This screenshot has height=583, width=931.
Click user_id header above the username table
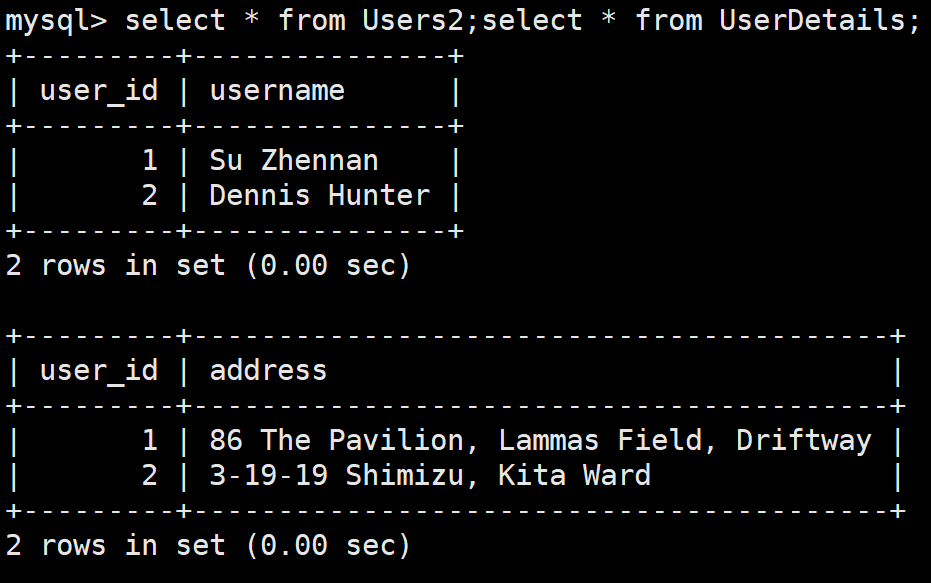point(99,91)
